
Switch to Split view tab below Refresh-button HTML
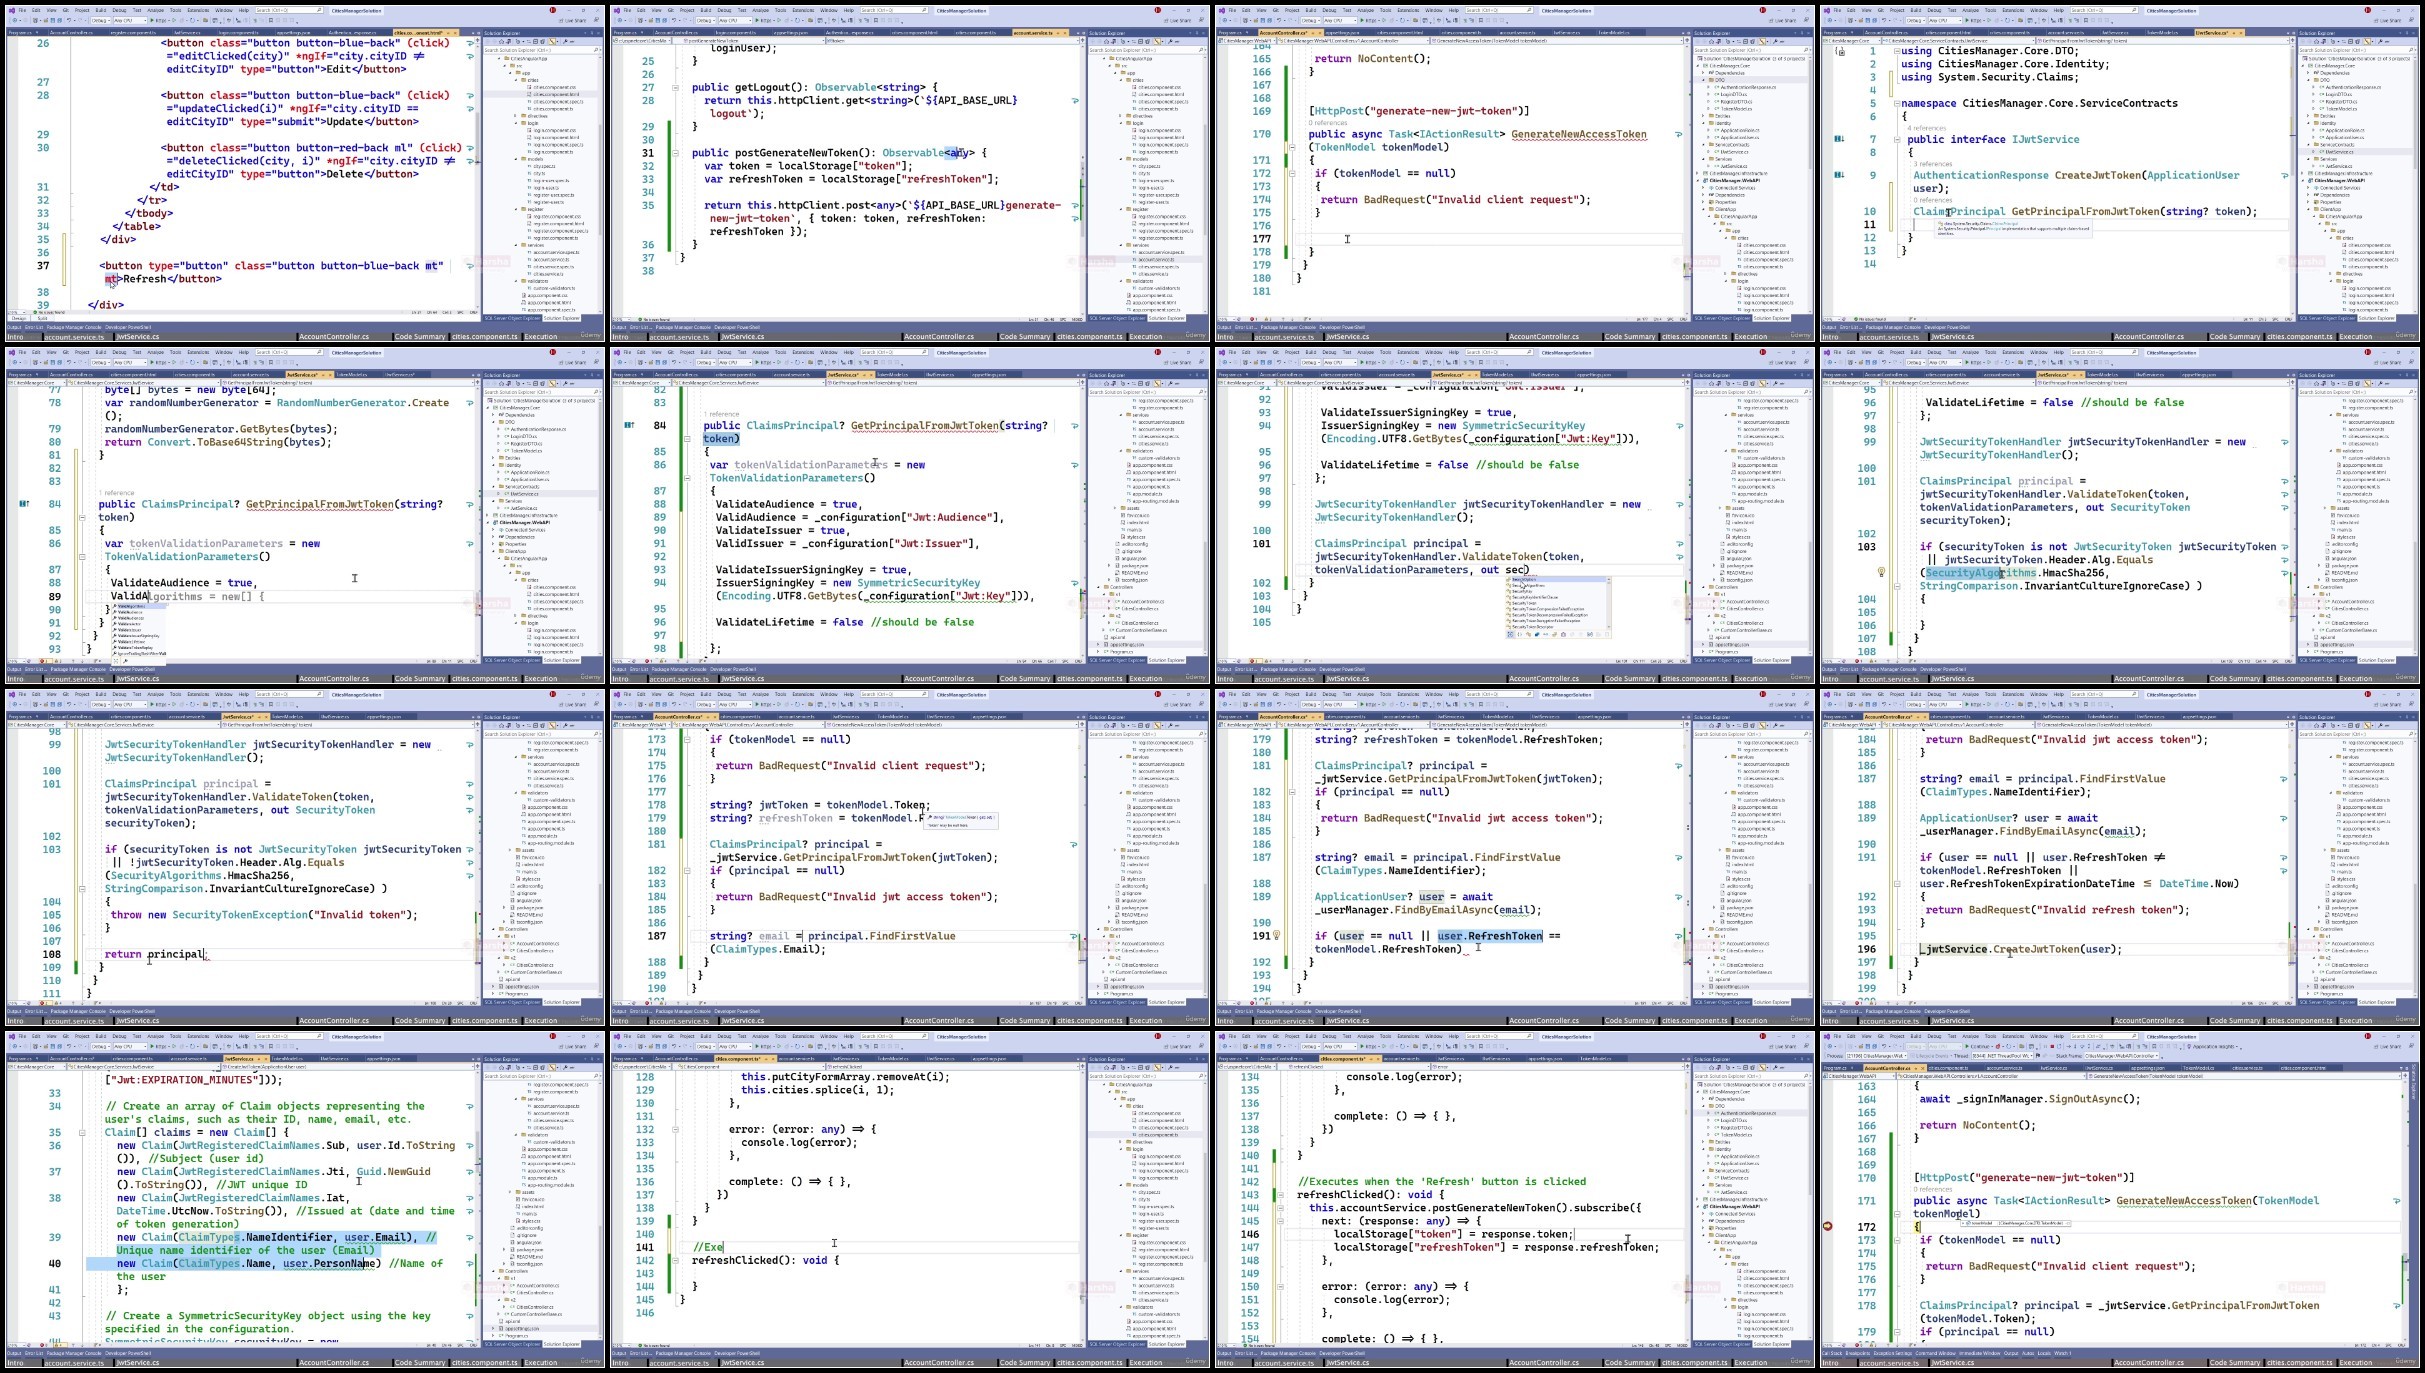click(42, 318)
